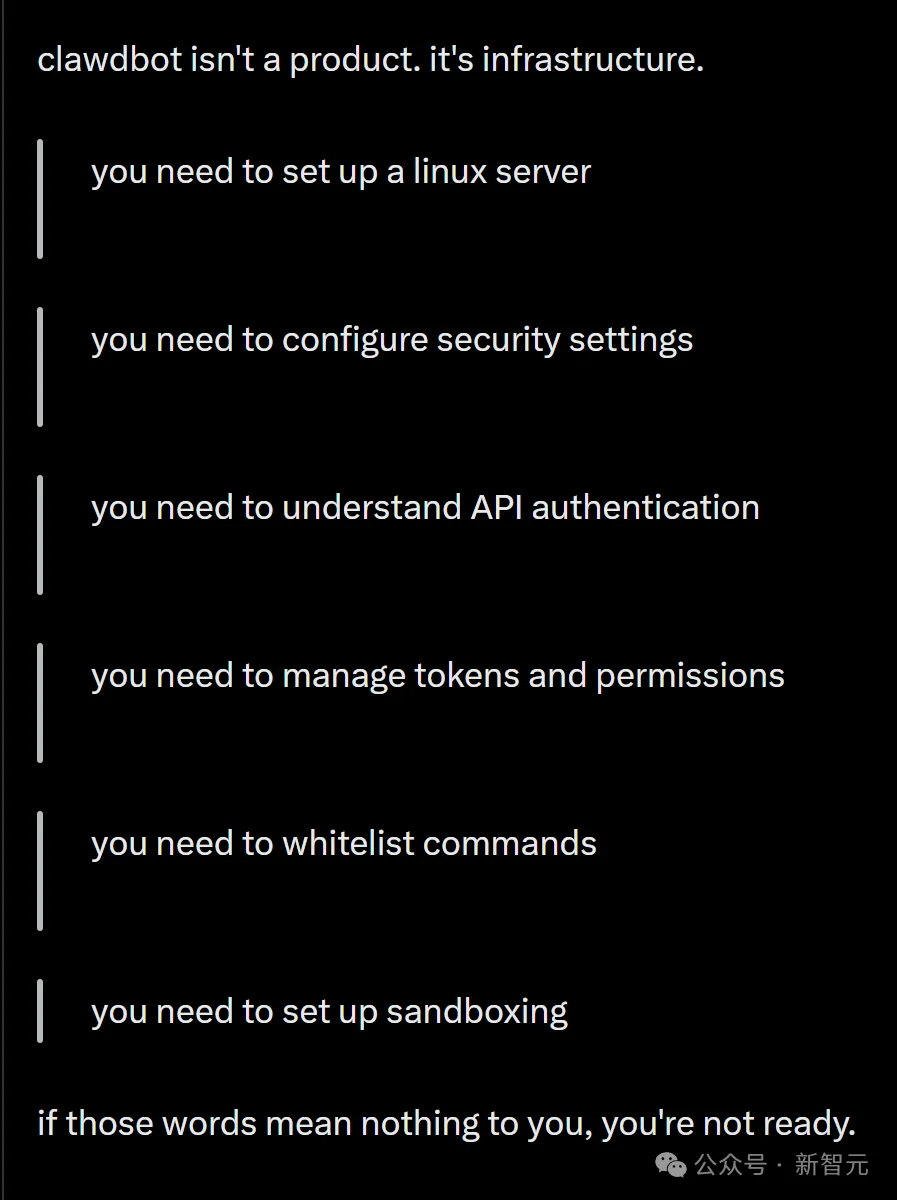
Task: Click the WeChat logo icon in watermark
Action: click(x=670, y=1163)
